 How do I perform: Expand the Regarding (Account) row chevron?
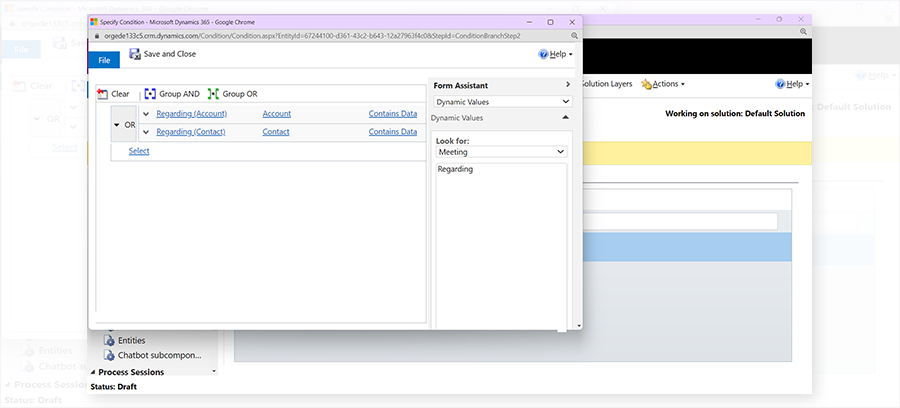click(146, 114)
